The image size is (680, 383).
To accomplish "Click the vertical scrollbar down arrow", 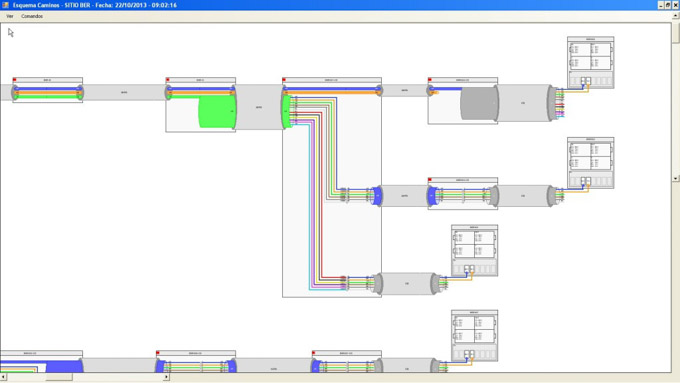I will (676, 178).
